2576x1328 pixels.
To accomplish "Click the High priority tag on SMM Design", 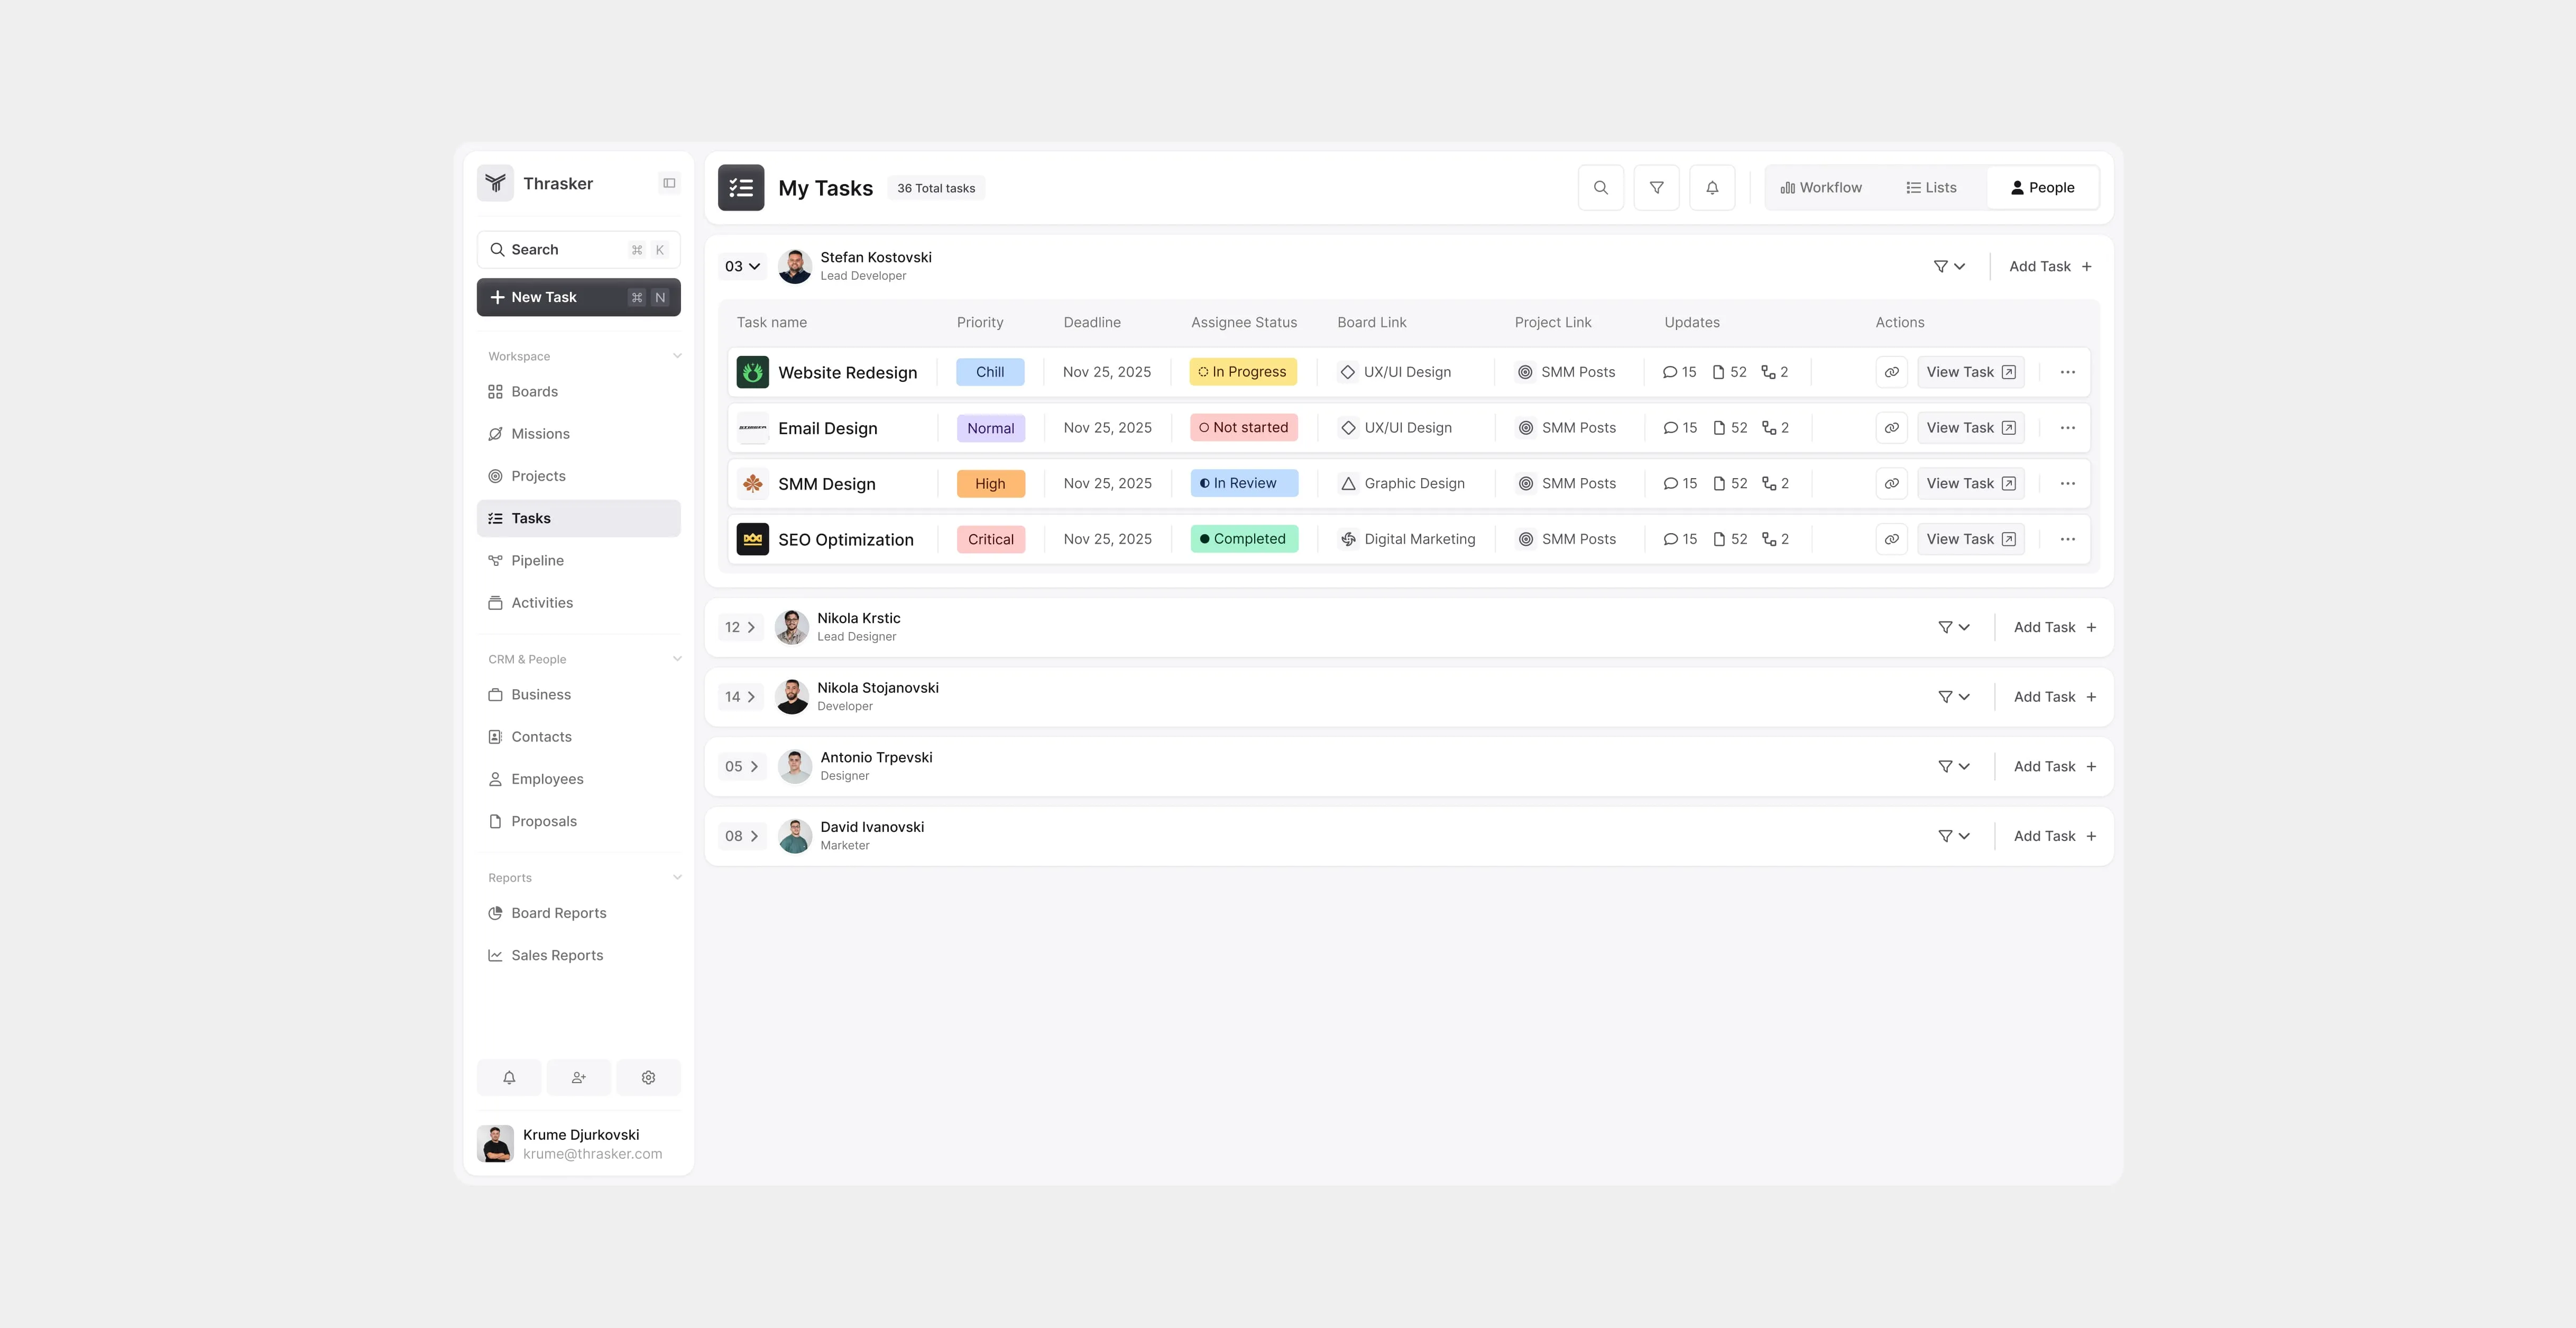I will (x=990, y=484).
